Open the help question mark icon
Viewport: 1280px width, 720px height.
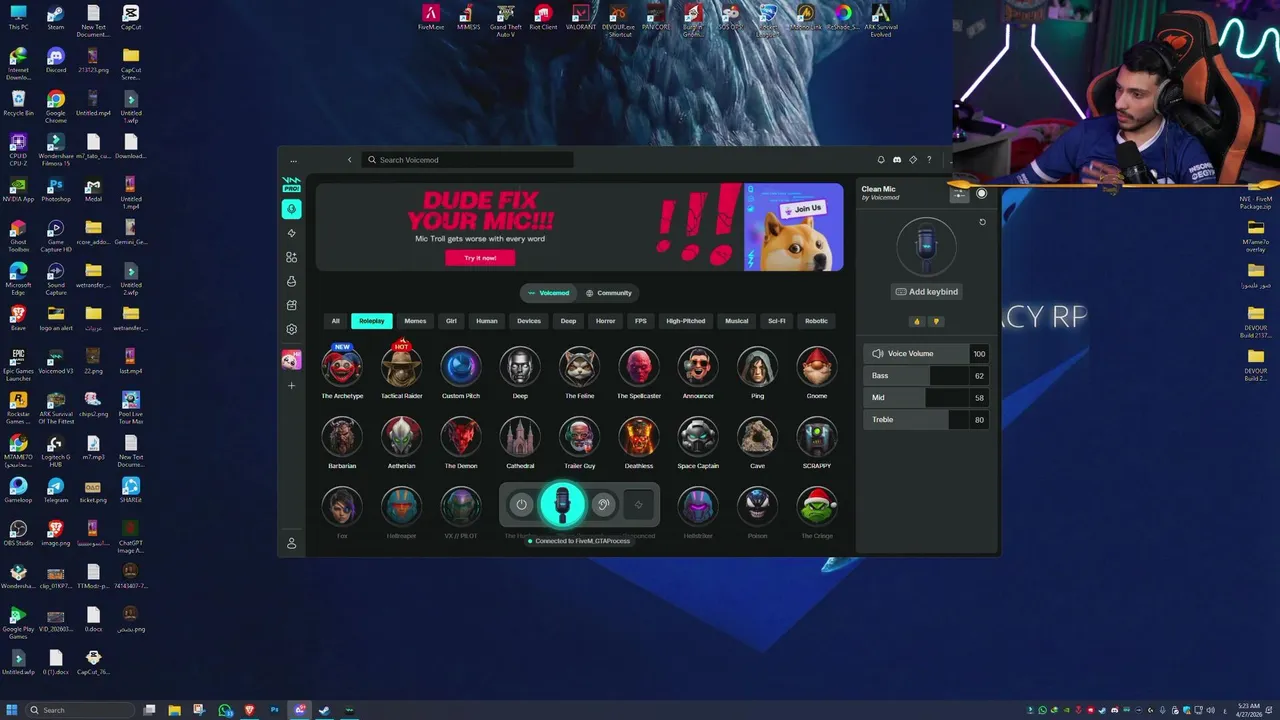pos(929,160)
